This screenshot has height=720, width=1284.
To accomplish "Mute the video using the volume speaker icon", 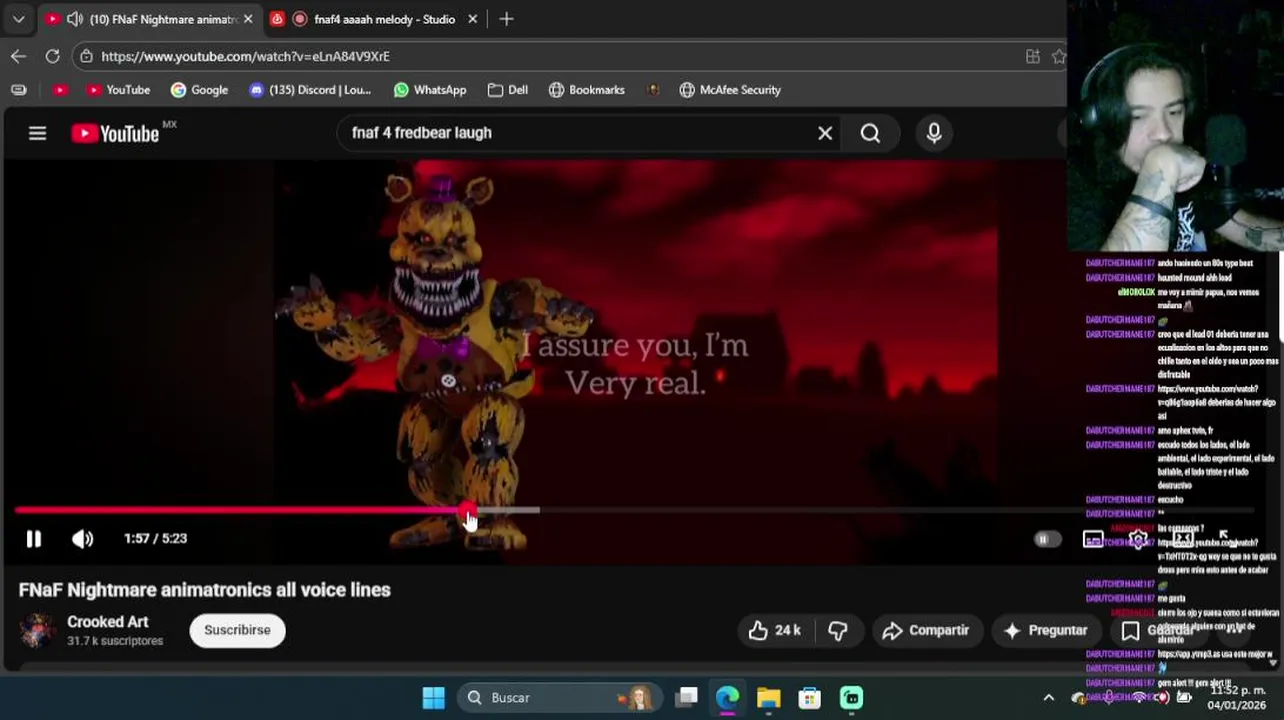I will pos(82,539).
